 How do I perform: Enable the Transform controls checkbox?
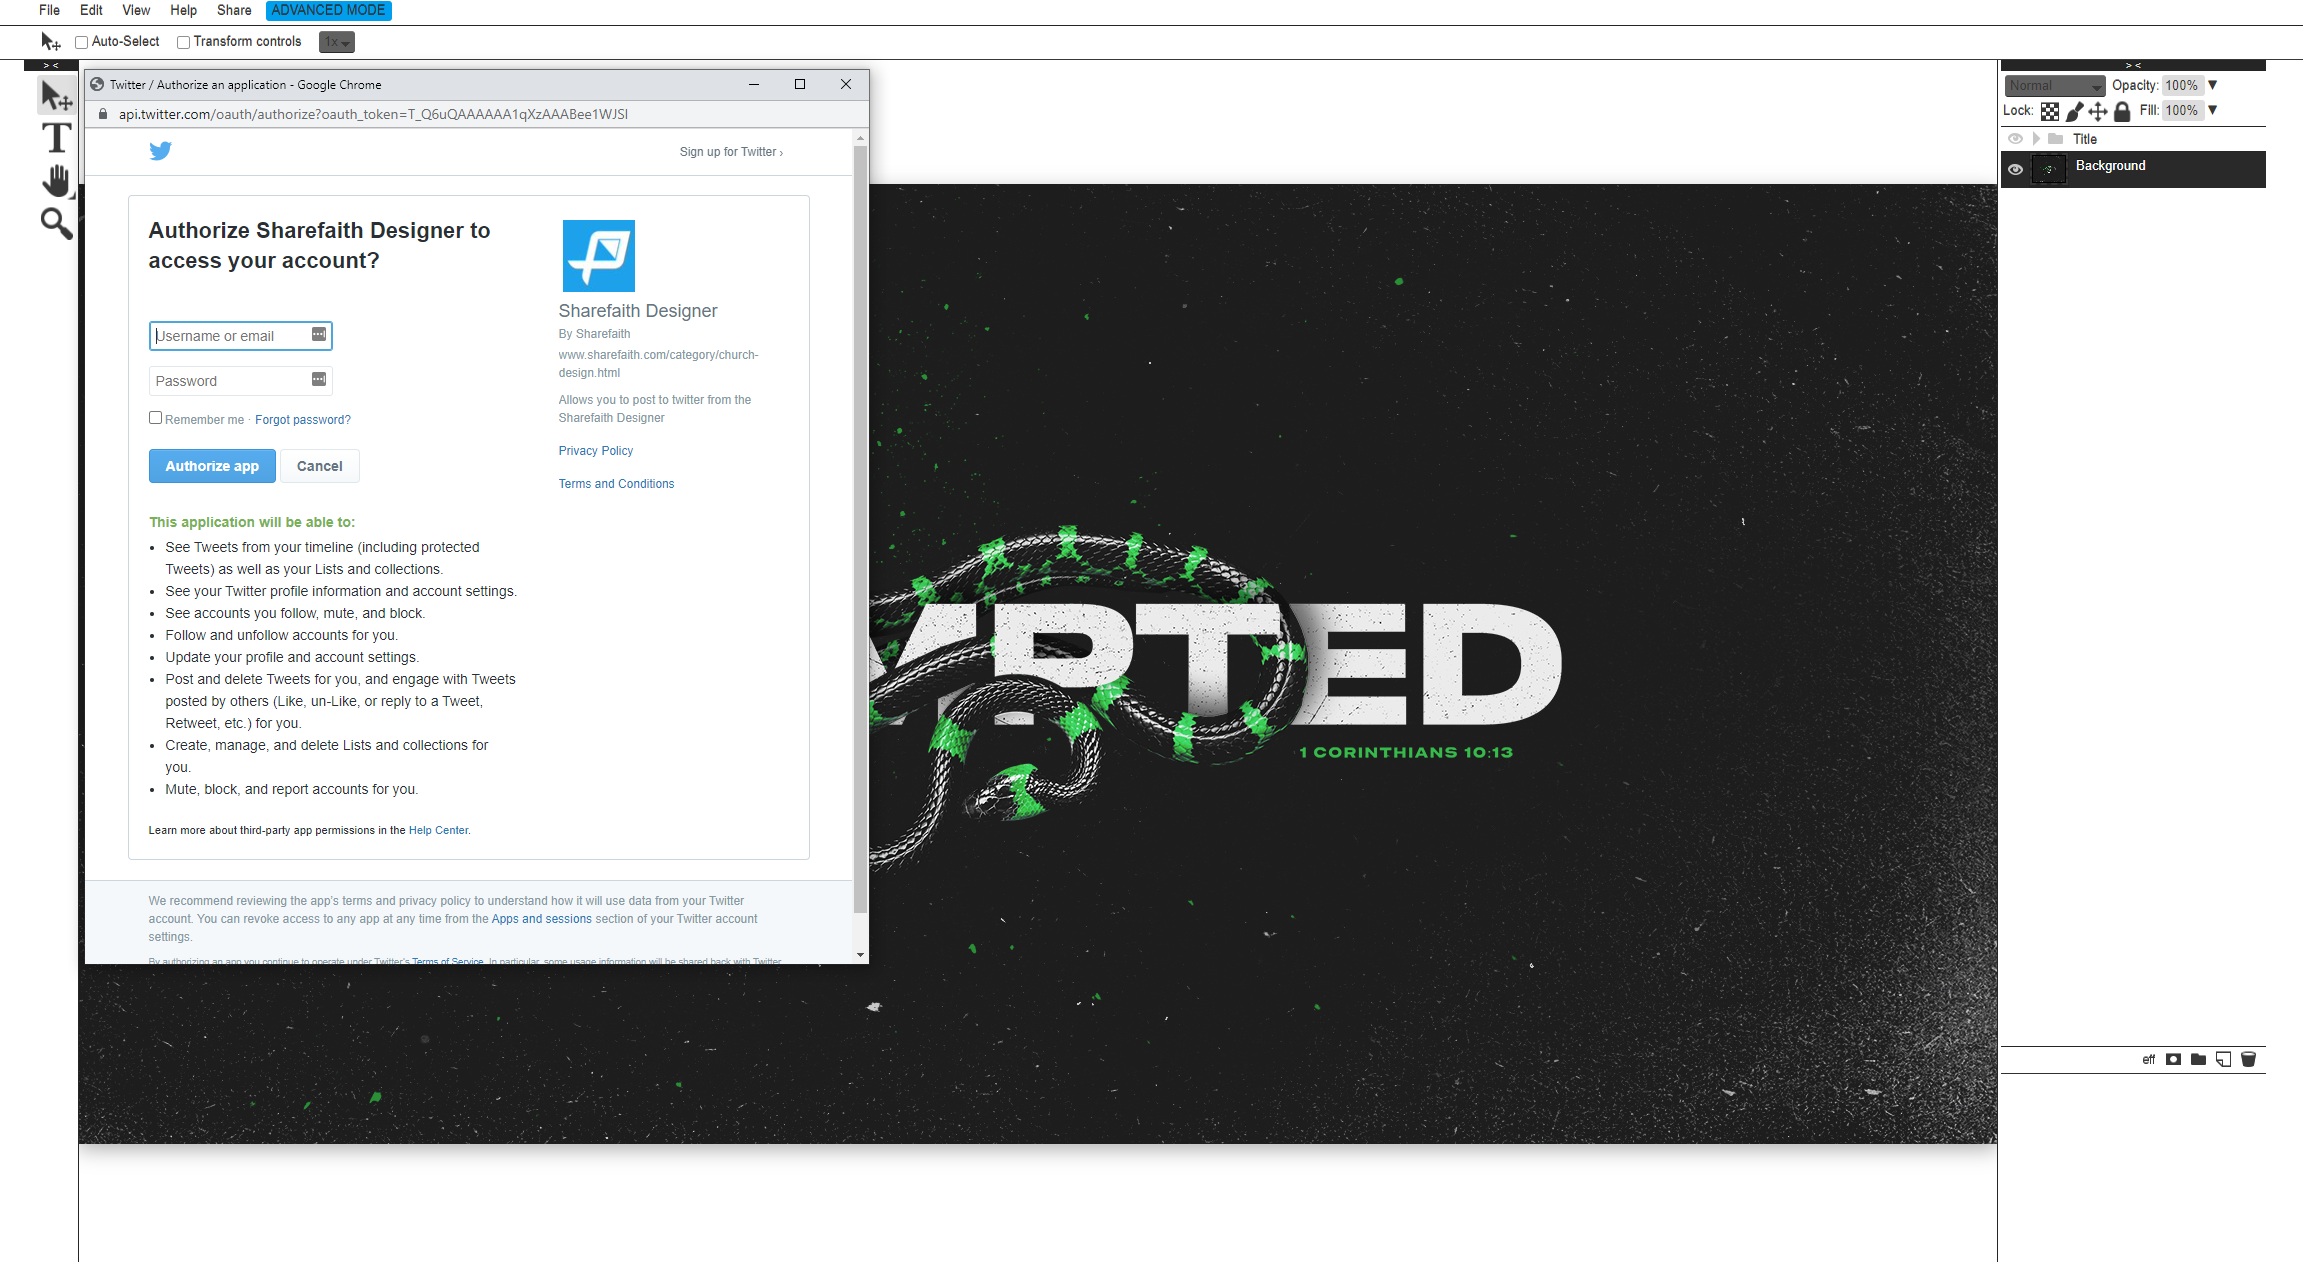[183, 42]
